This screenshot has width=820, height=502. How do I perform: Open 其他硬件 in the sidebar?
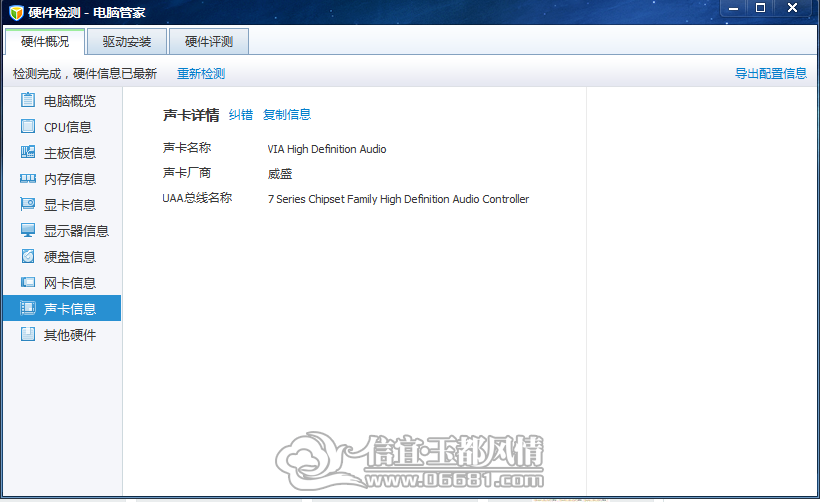pyautogui.click(x=62, y=335)
